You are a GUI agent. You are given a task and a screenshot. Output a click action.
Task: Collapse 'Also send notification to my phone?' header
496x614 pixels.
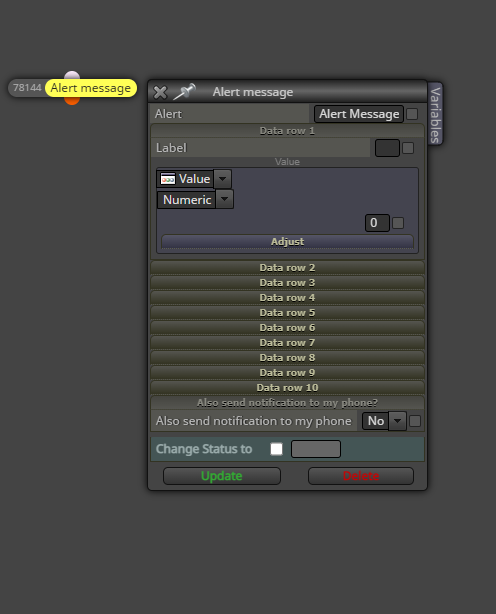pyautogui.click(x=287, y=403)
